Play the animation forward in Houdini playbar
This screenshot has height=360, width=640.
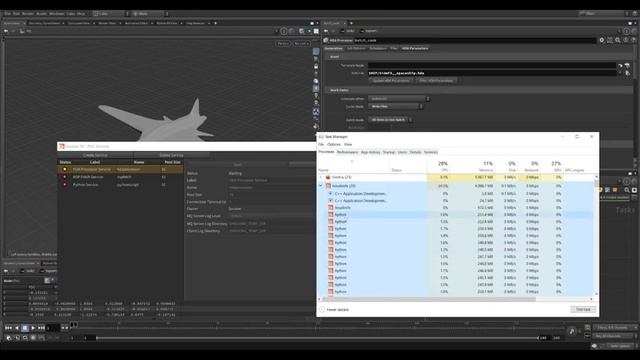click(33, 328)
